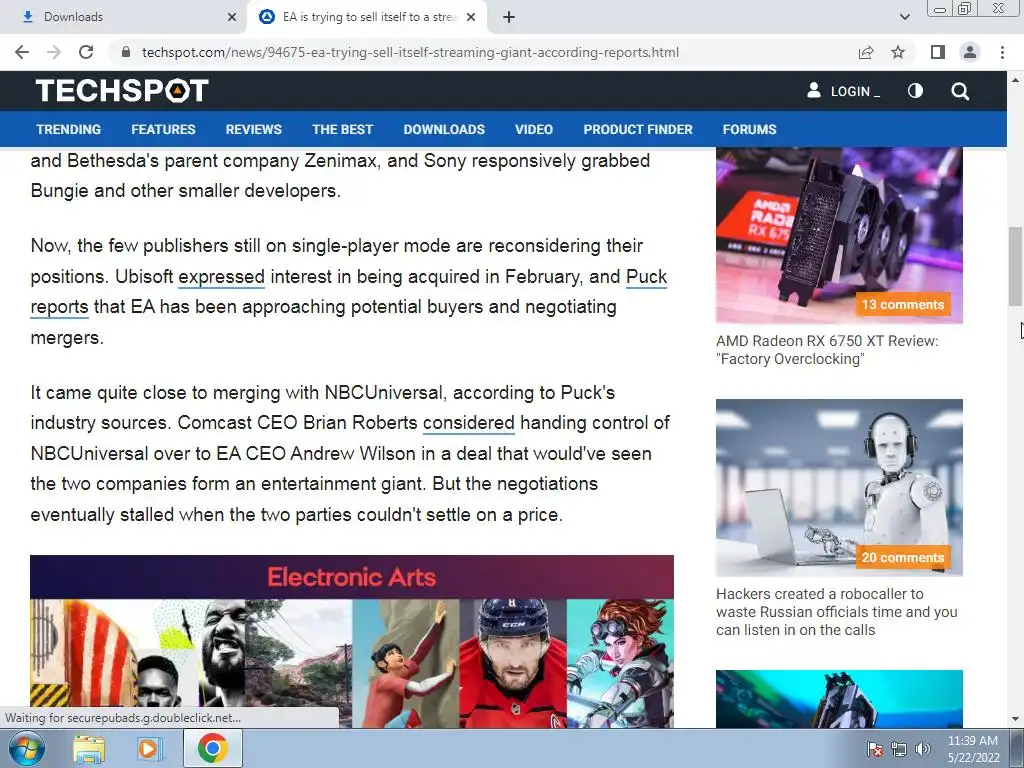Click the padlock site security icon

(x=127, y=52)
